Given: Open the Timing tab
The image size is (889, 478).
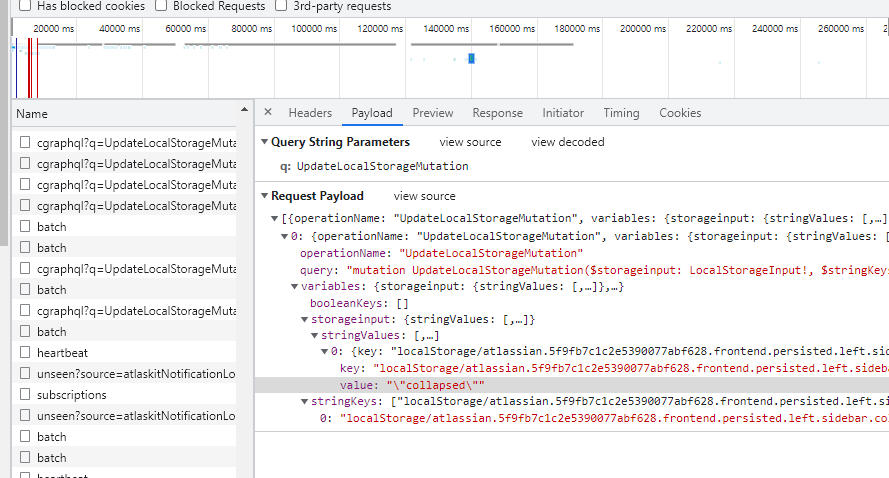Looking at the screenshot, I should 621,113.
